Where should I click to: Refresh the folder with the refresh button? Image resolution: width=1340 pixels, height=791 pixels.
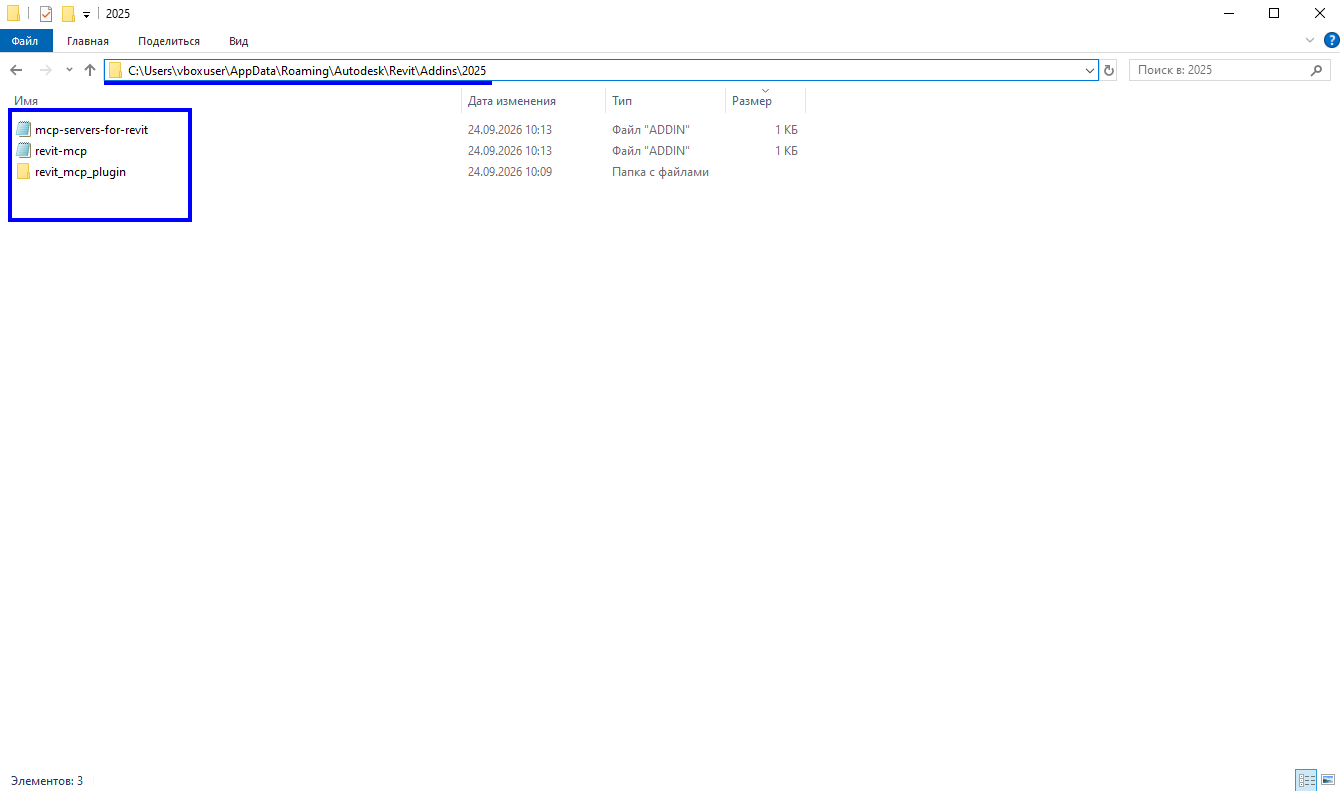(x=1109, y=70)
